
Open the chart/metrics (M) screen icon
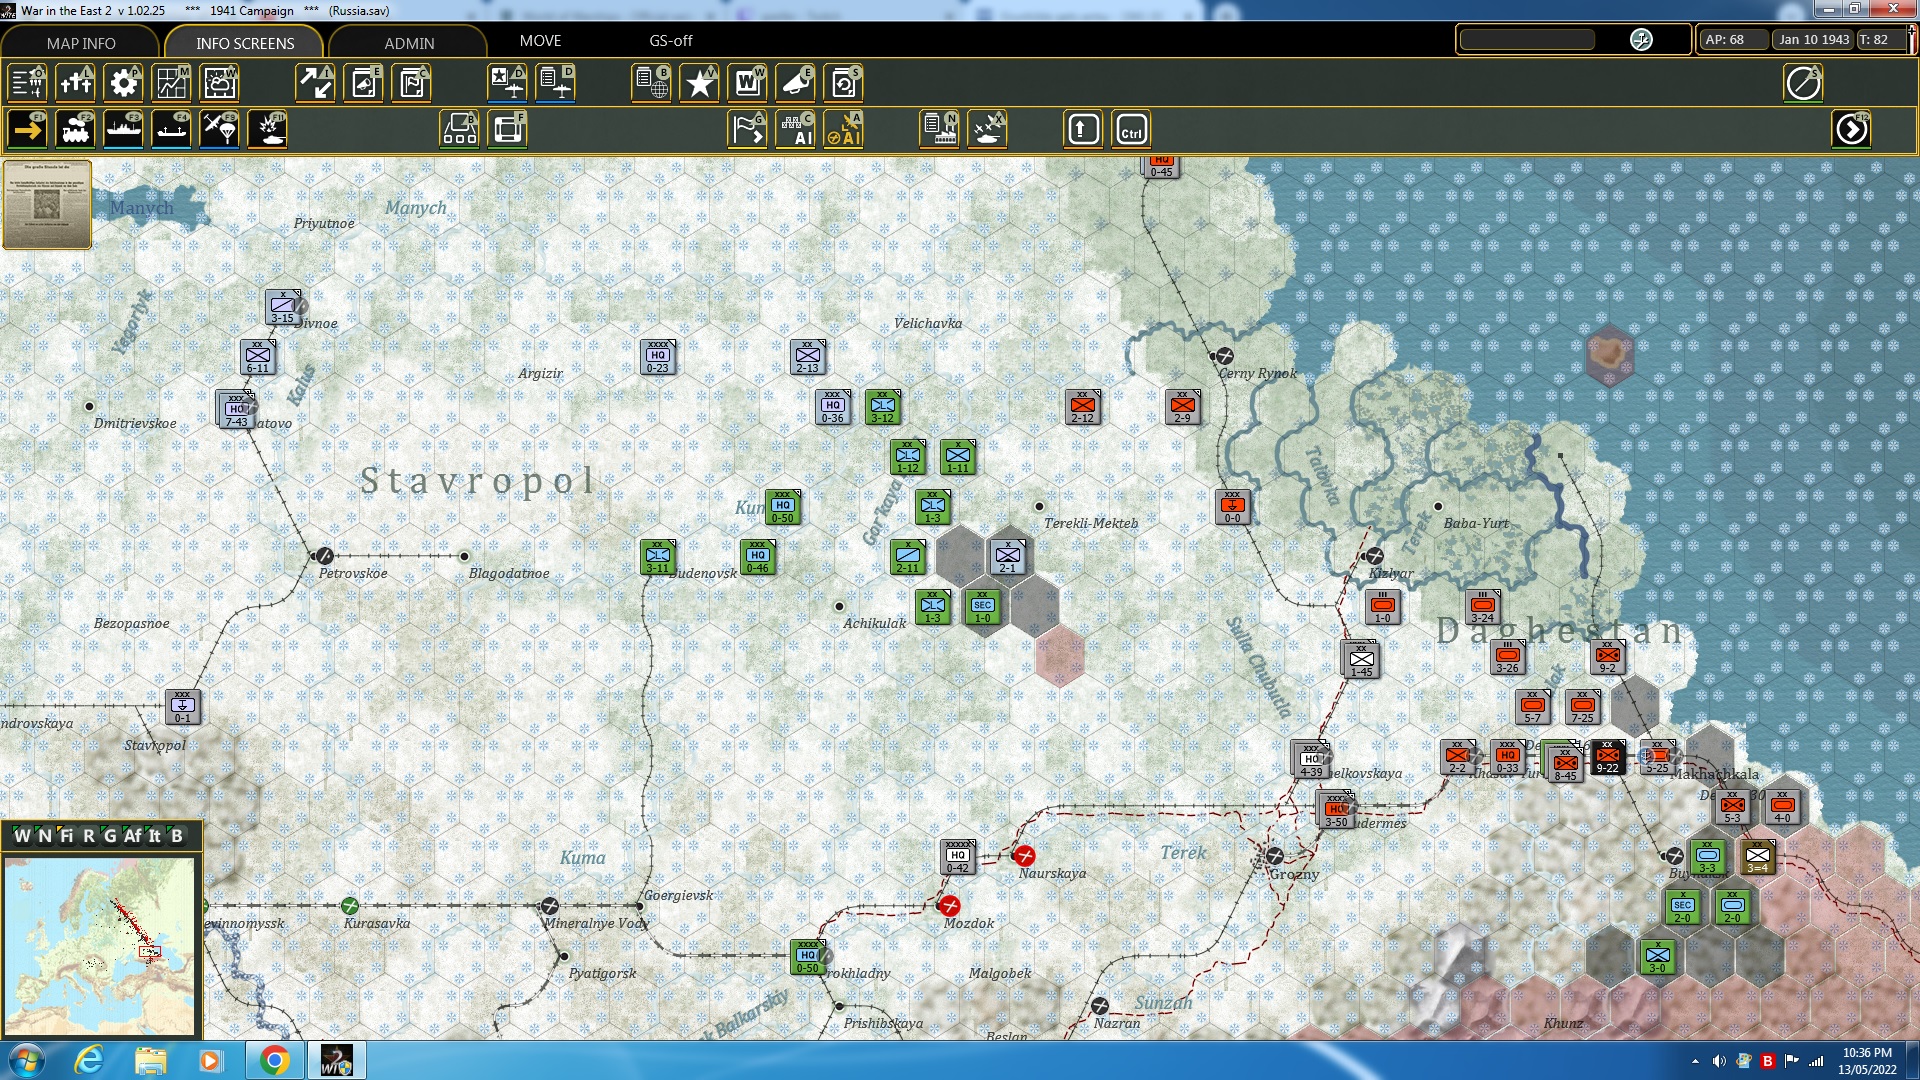[171, 83]
